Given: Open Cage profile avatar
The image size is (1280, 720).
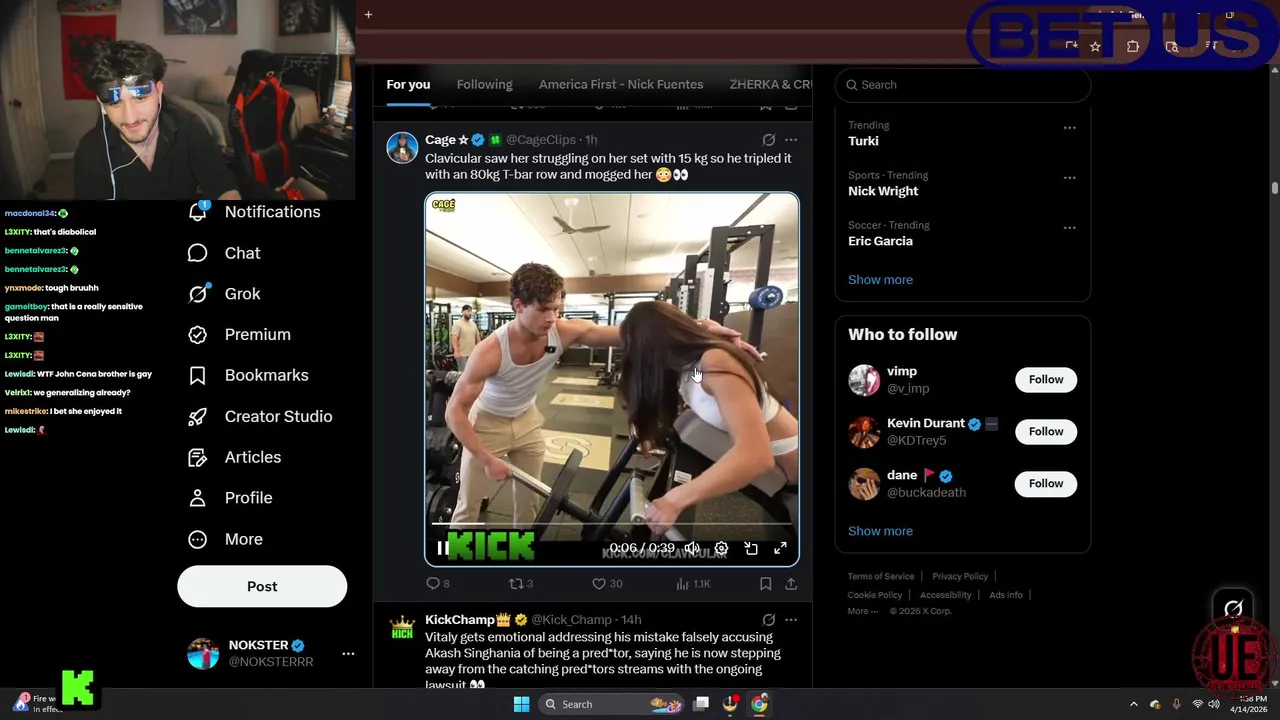Looking at the screenshot, I should (x=402, y=148).
